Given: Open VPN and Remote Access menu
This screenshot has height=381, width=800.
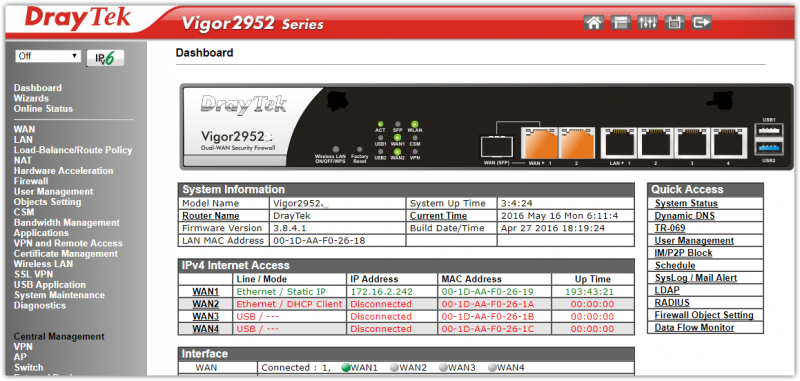Looking at the screenshot, I should (x=68, y=243).
